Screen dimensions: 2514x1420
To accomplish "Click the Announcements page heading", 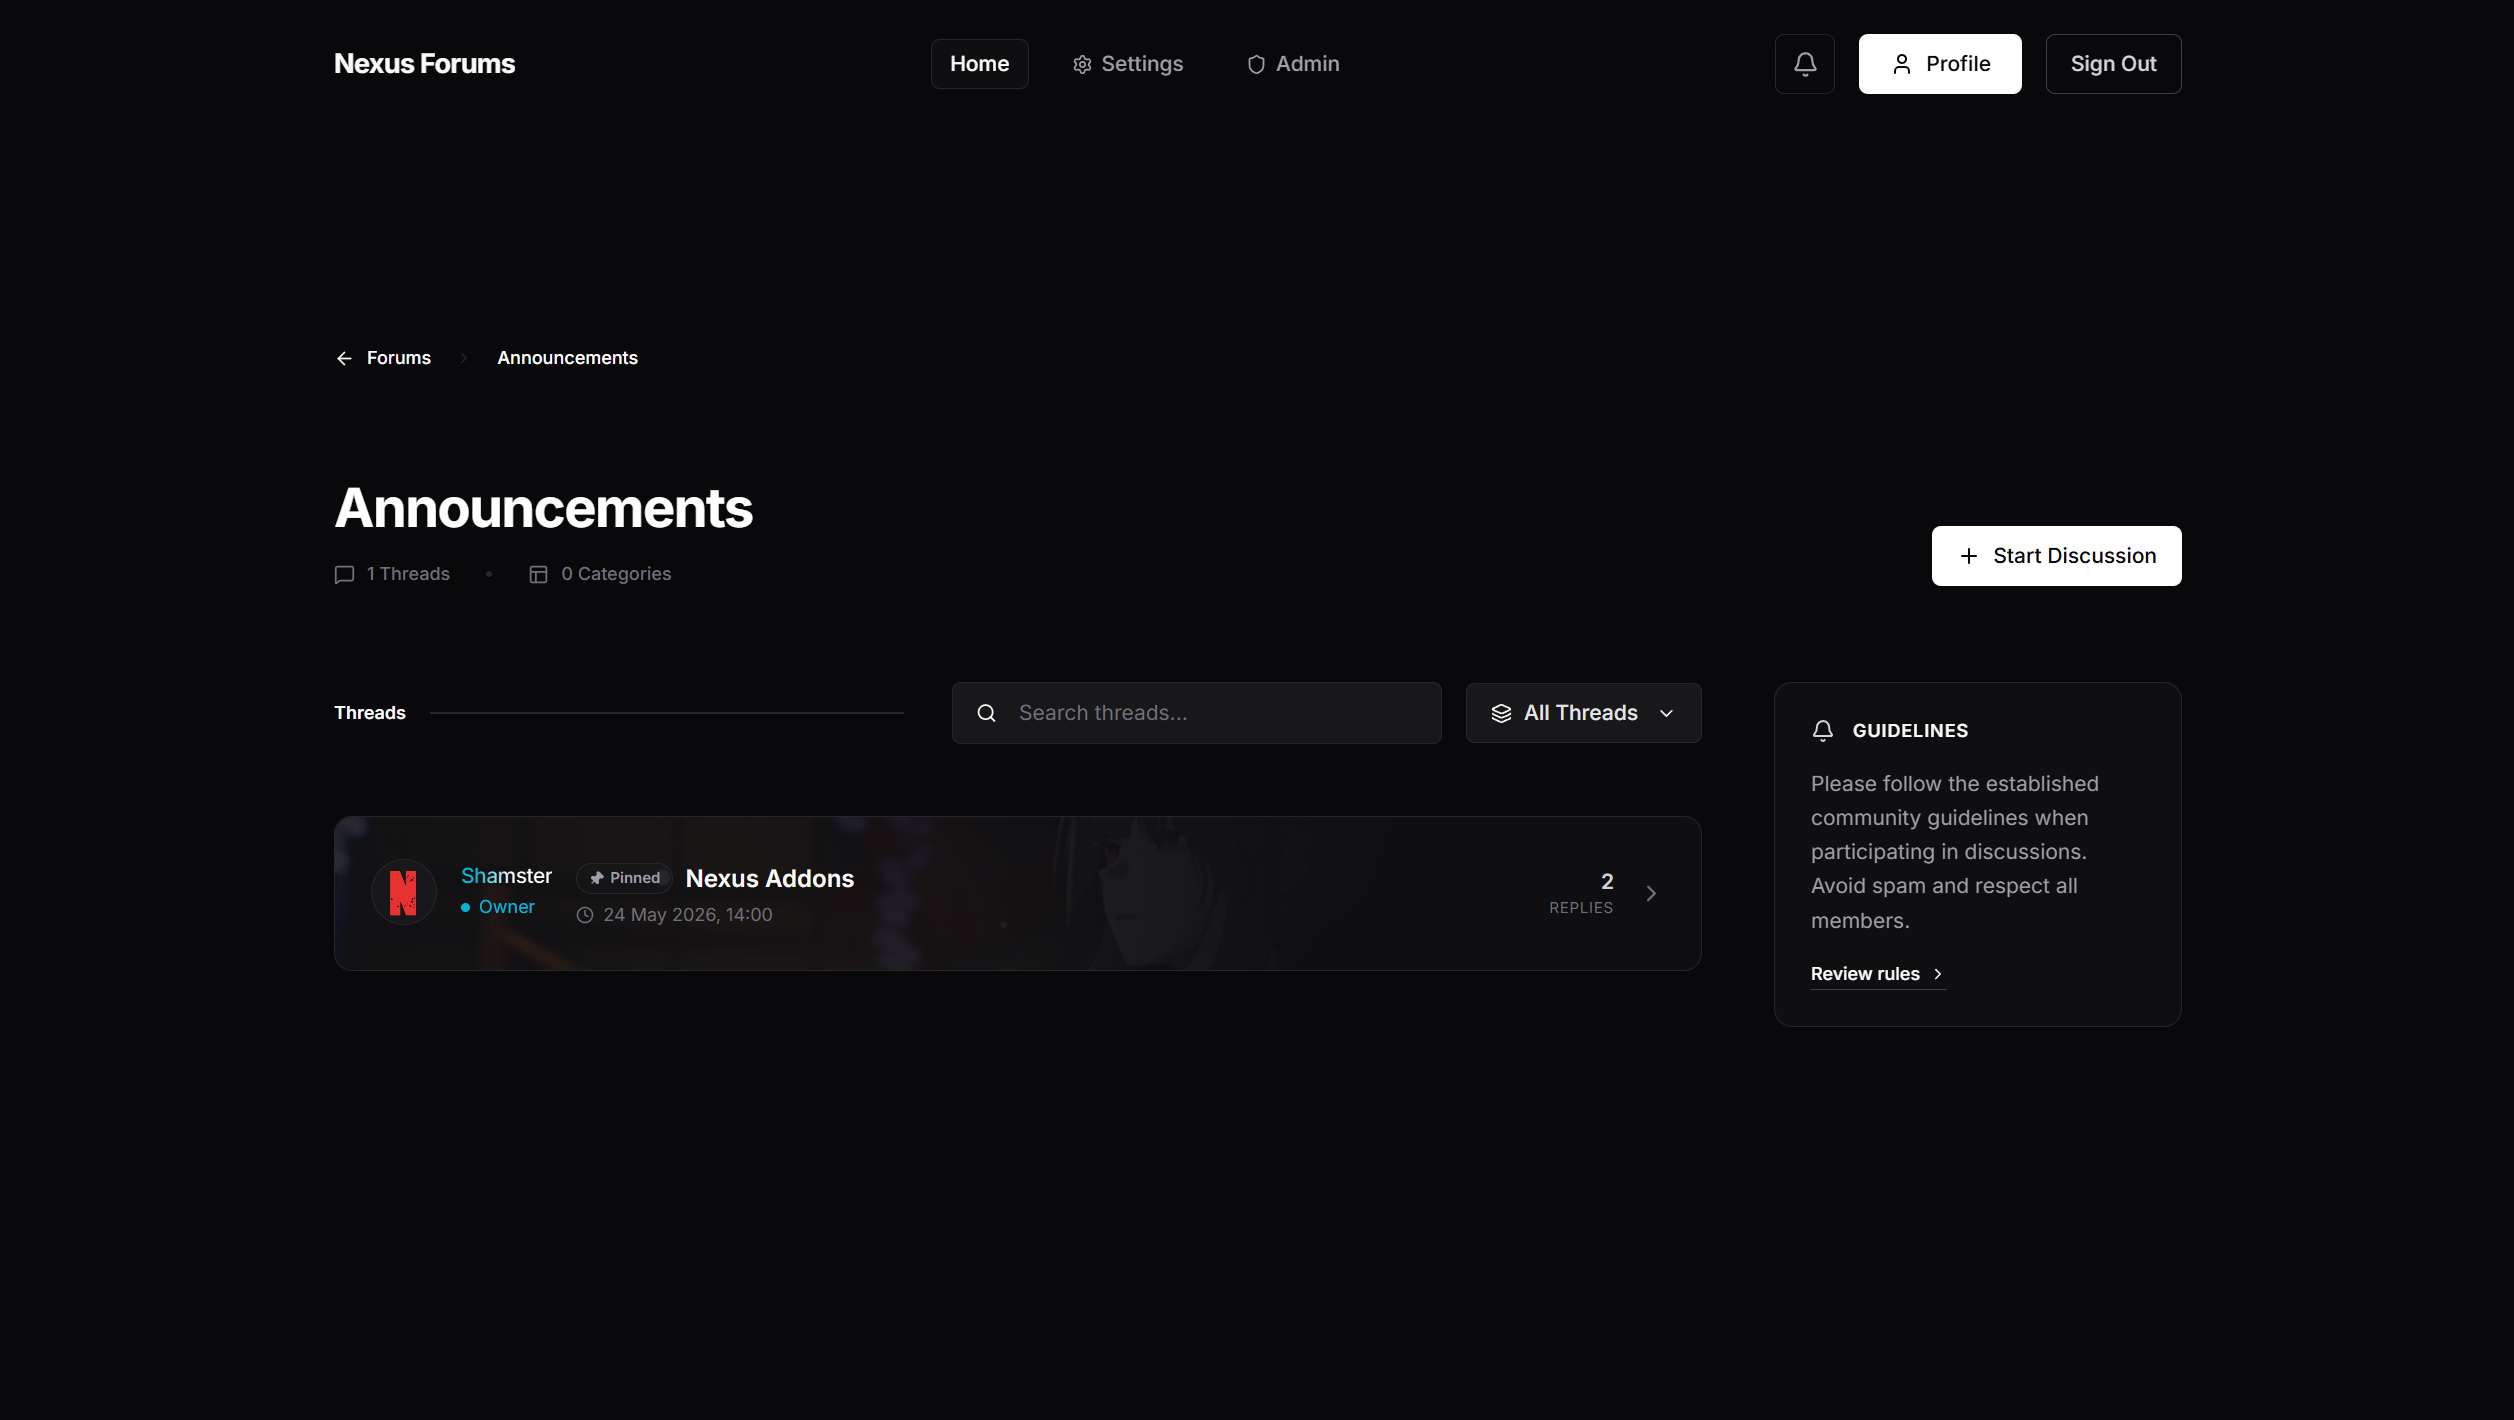I will tap(543, 508).
